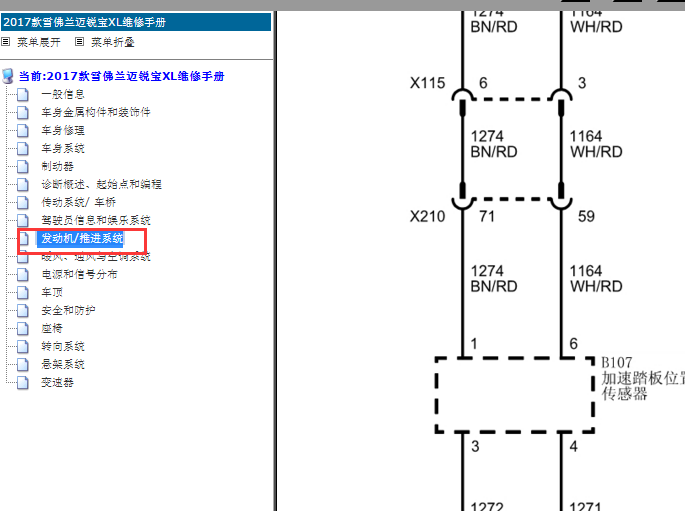
Task: Click the page icon next to 一般信息
Action: tap(23, 94)
